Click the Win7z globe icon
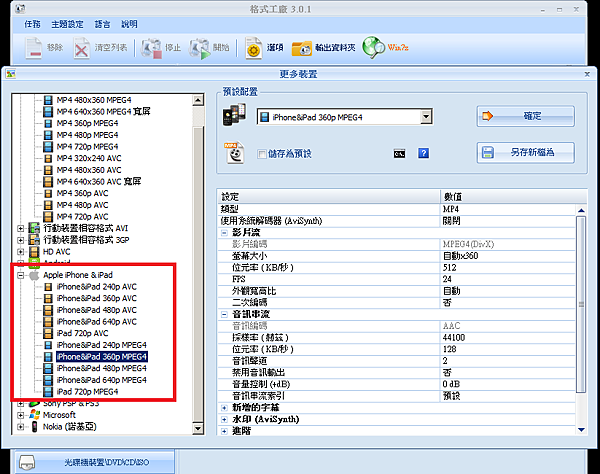This screenshot has width=600, height=474. click(373, 47)
